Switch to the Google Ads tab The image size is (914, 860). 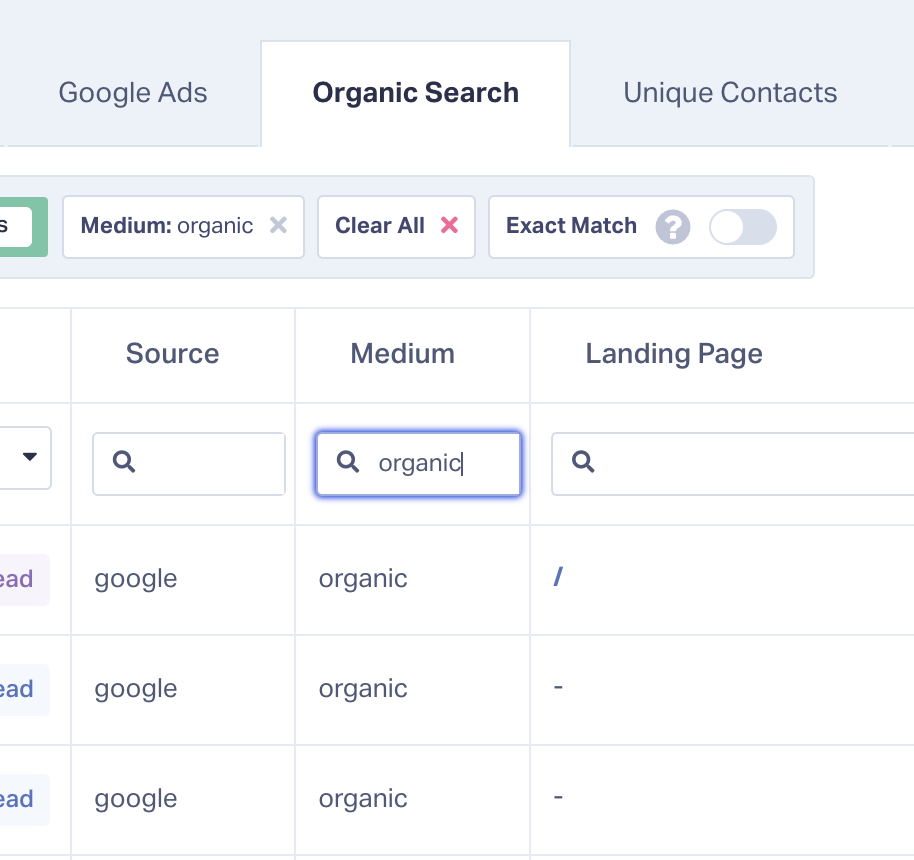(x=132, y=92)
